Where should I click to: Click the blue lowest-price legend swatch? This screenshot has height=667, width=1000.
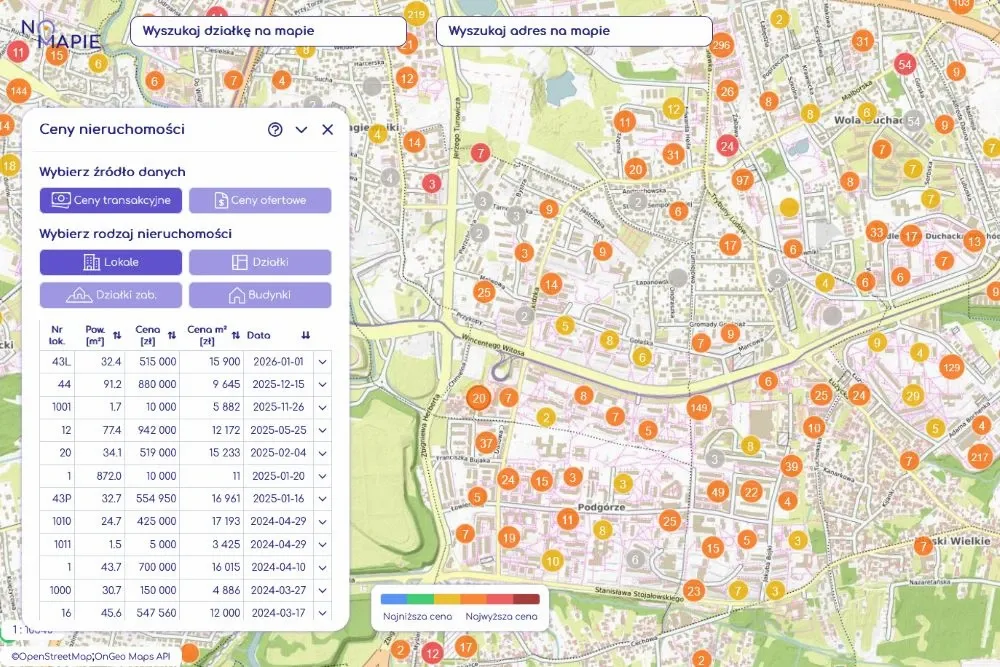(x=393, y=599)
